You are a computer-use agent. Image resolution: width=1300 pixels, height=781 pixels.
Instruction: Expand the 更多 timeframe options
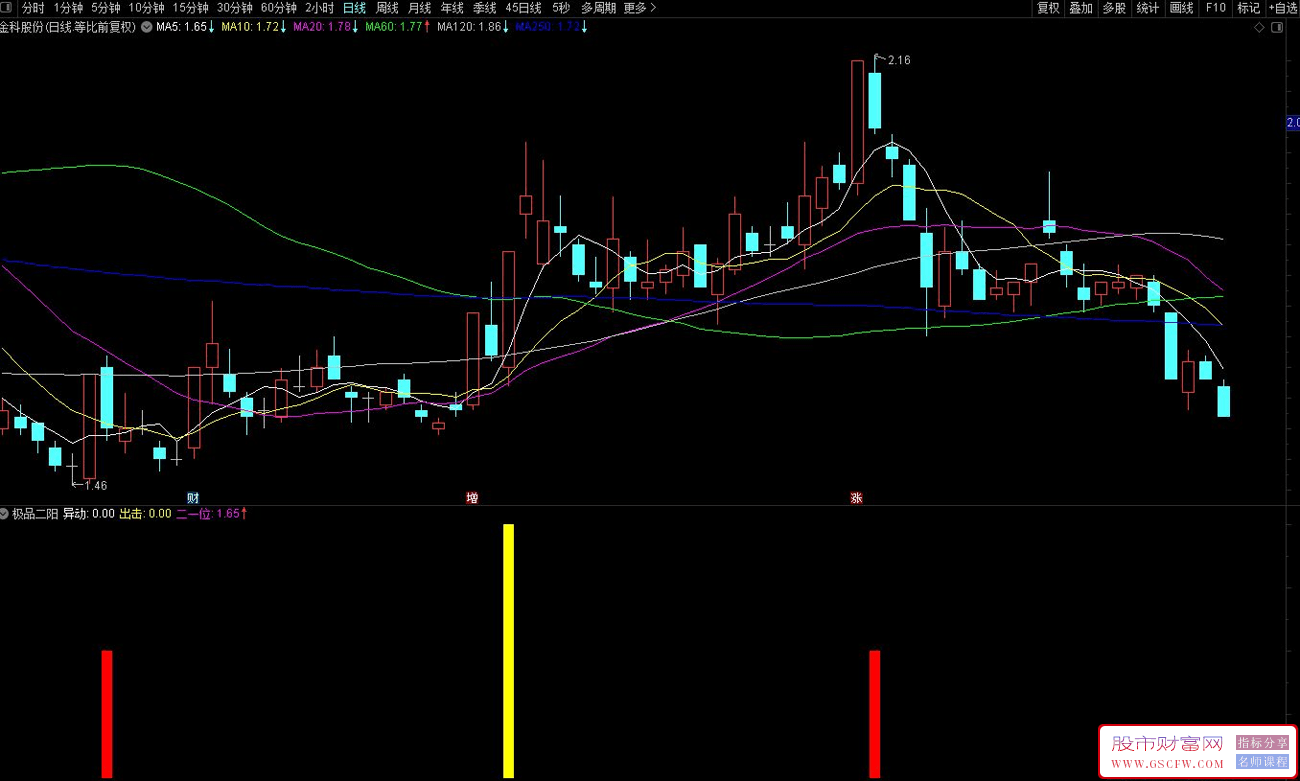[640, 8]
